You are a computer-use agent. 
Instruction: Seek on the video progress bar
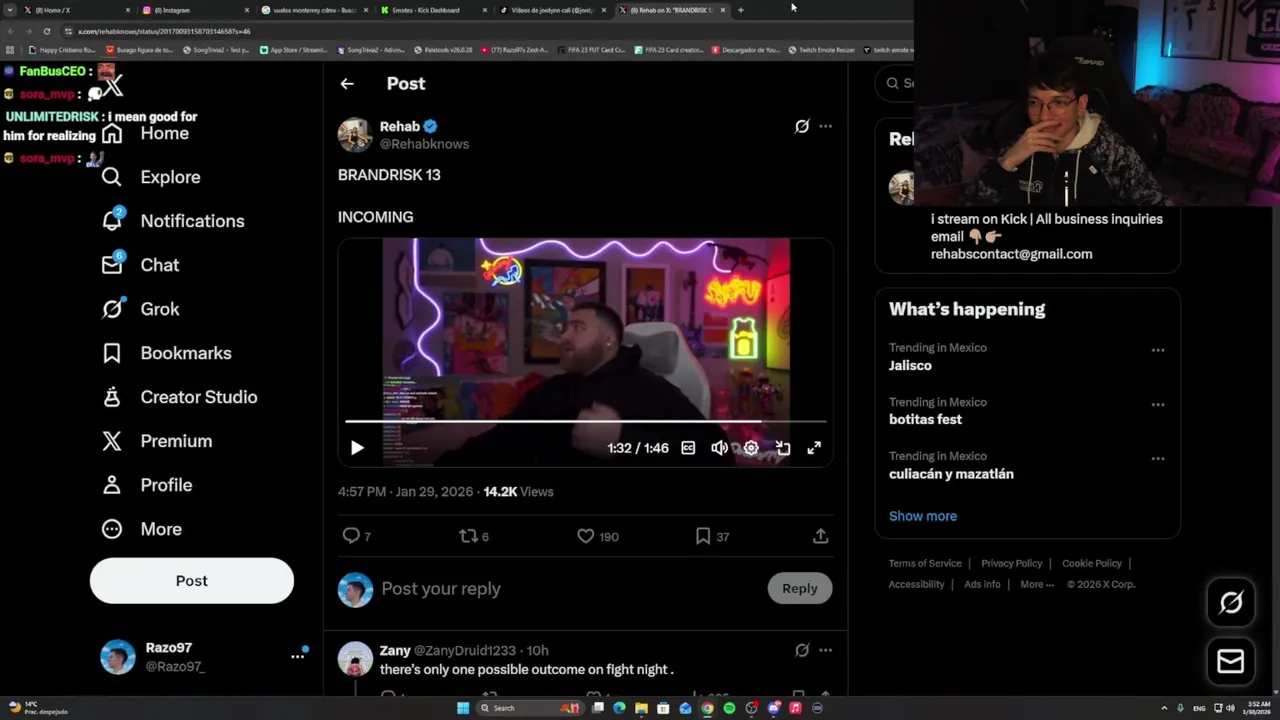(586, 422)
